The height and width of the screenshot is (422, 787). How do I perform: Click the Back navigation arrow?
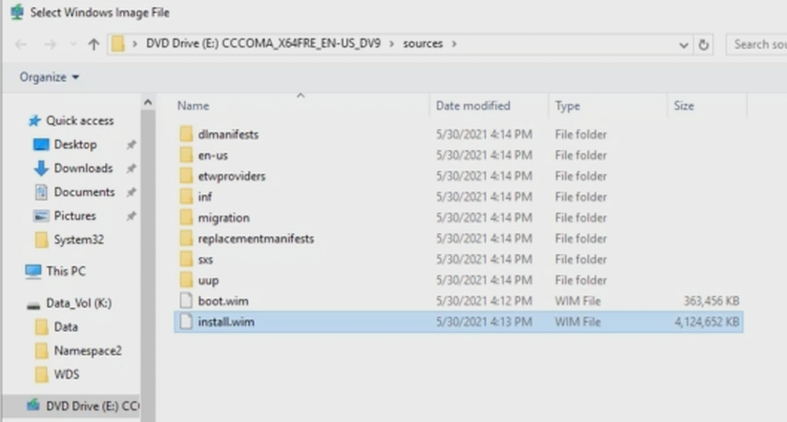point(22,45)
